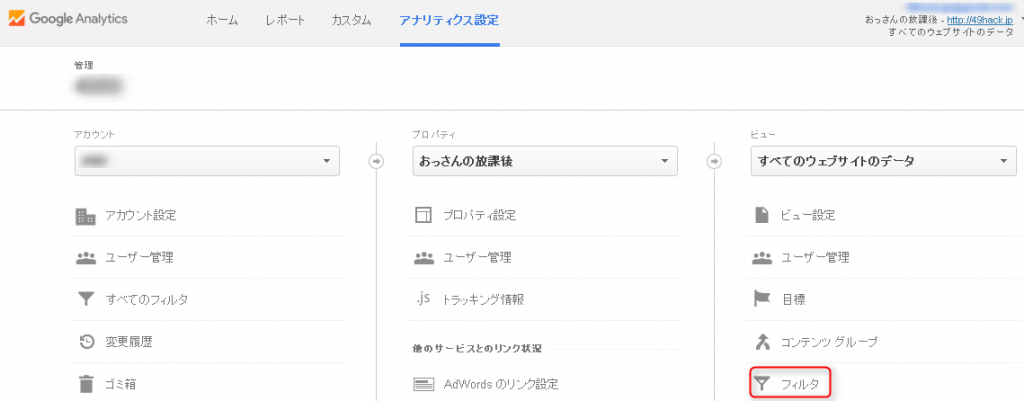Click the content group icon beside コンテンツ グループ
The height and width of the screenshot is (401, 1024).
(761, 342)
